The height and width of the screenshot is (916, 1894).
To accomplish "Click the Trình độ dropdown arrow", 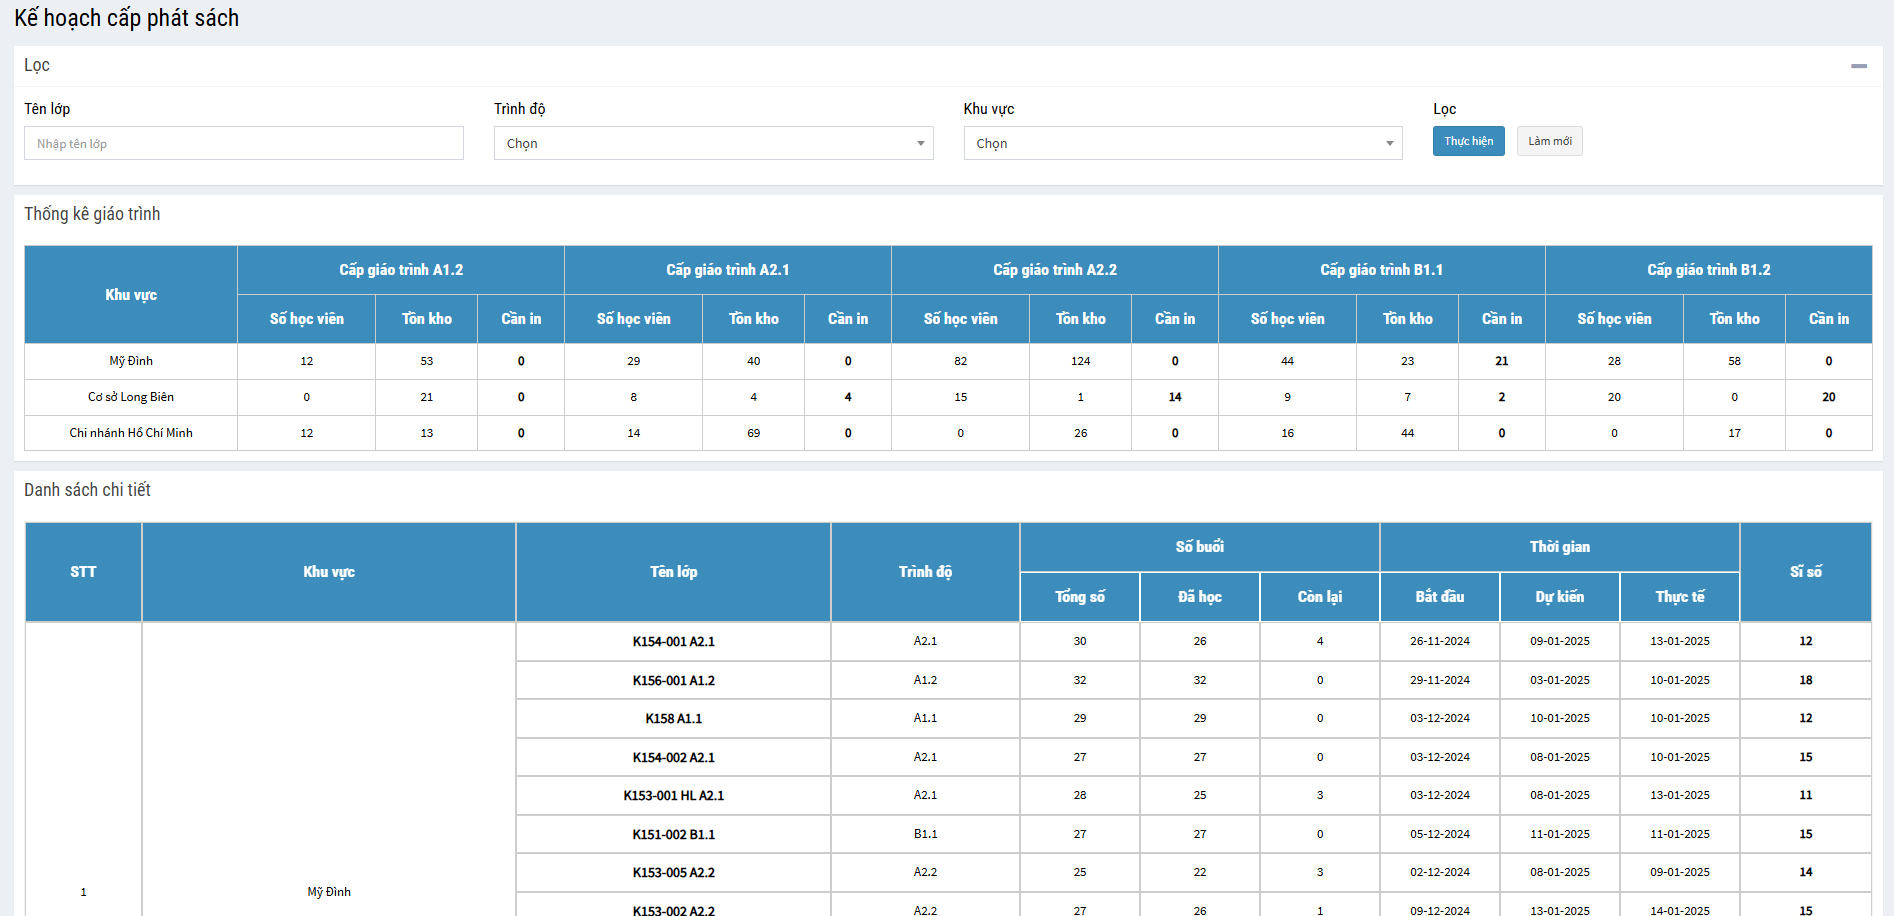I will point(920,143).
